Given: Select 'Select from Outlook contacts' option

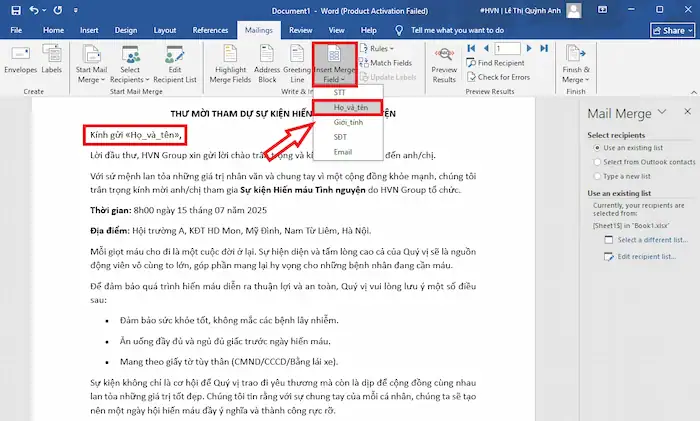Looking at the screenshot, I should tap(595, 161).
